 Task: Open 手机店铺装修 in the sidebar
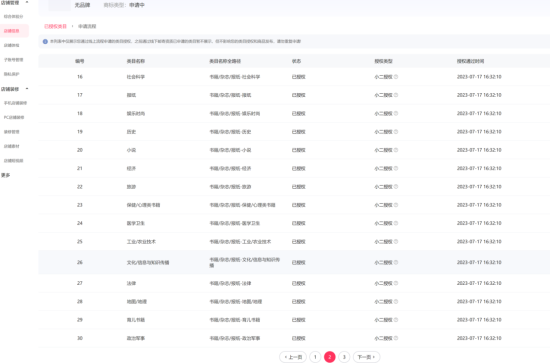pyautogui.click(x=15, y=103)
